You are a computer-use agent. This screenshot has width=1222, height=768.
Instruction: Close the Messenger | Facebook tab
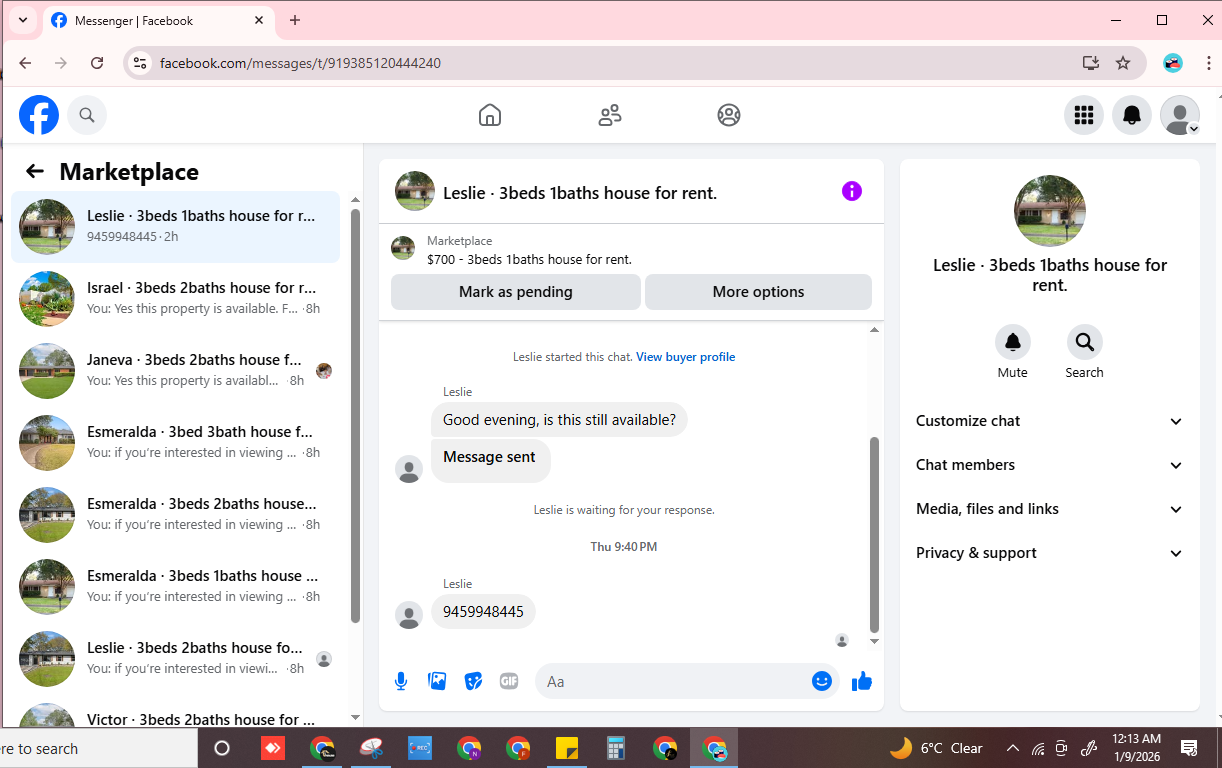(259, 20)
